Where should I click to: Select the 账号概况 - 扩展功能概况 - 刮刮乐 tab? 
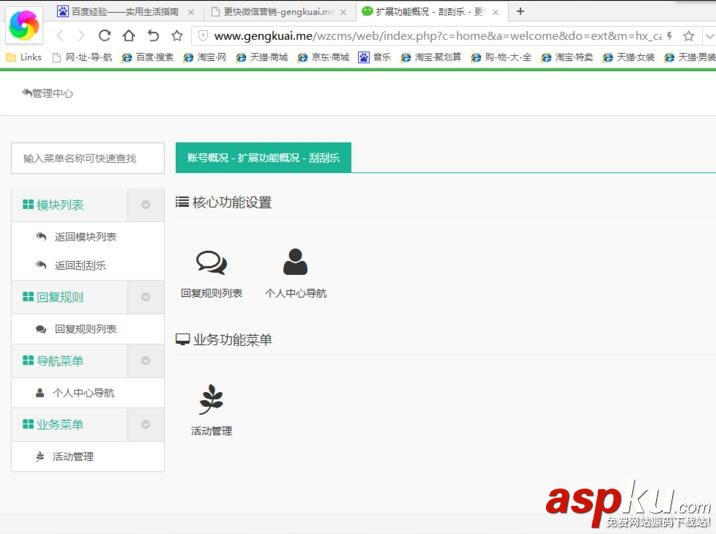tap(263, 158)
